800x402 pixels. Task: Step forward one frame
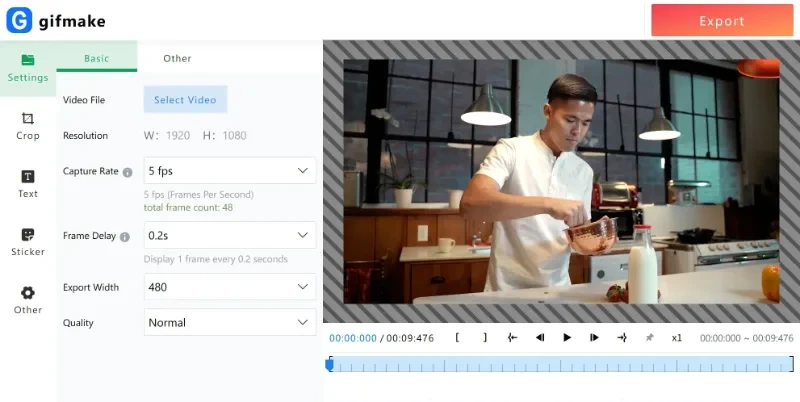tap(594, 338)
